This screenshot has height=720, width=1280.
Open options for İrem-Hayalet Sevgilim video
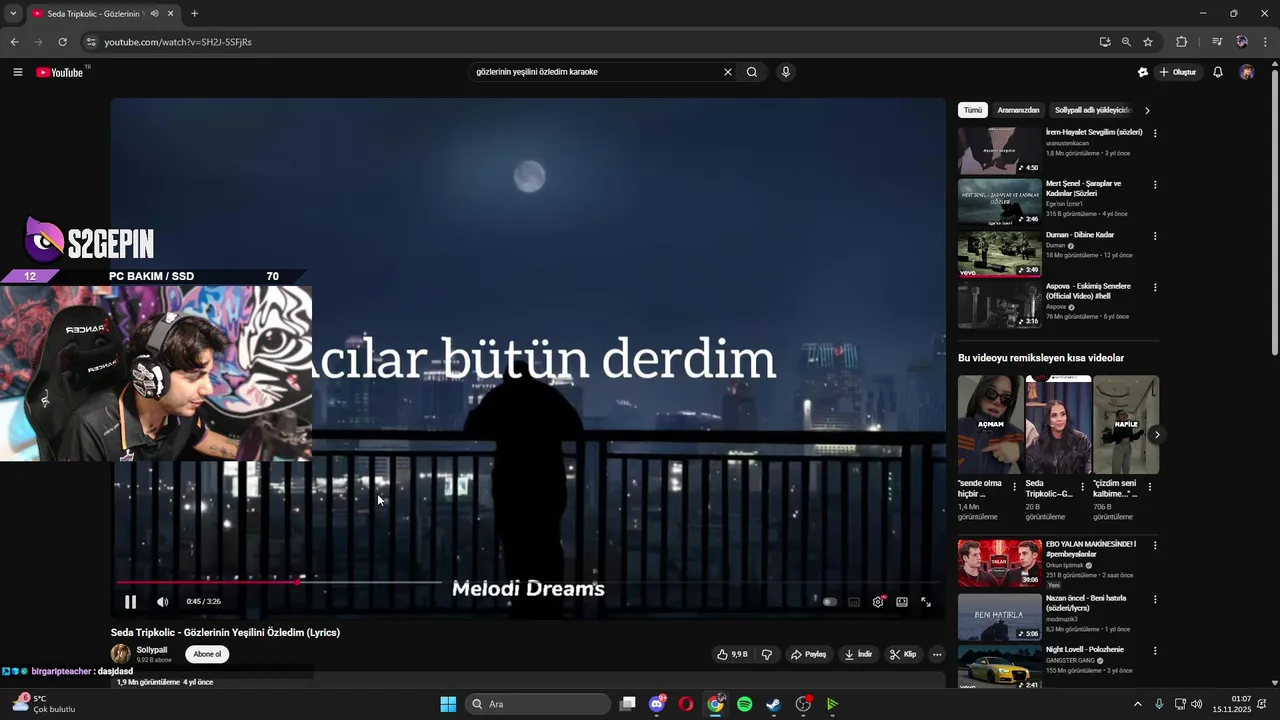(x=1155, y=133)
